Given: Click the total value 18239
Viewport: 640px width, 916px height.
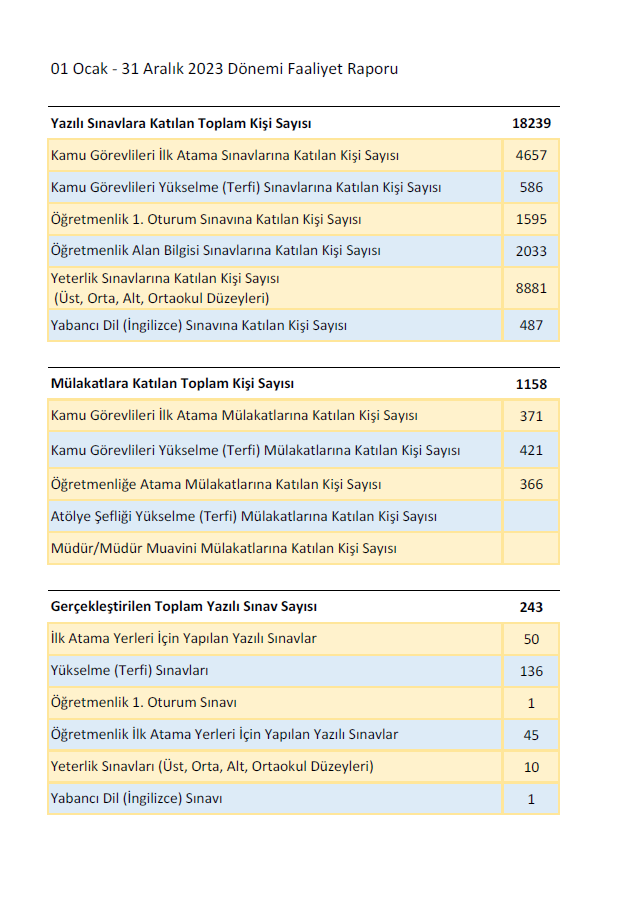Looking at the screenshot, I should (531, 123).
